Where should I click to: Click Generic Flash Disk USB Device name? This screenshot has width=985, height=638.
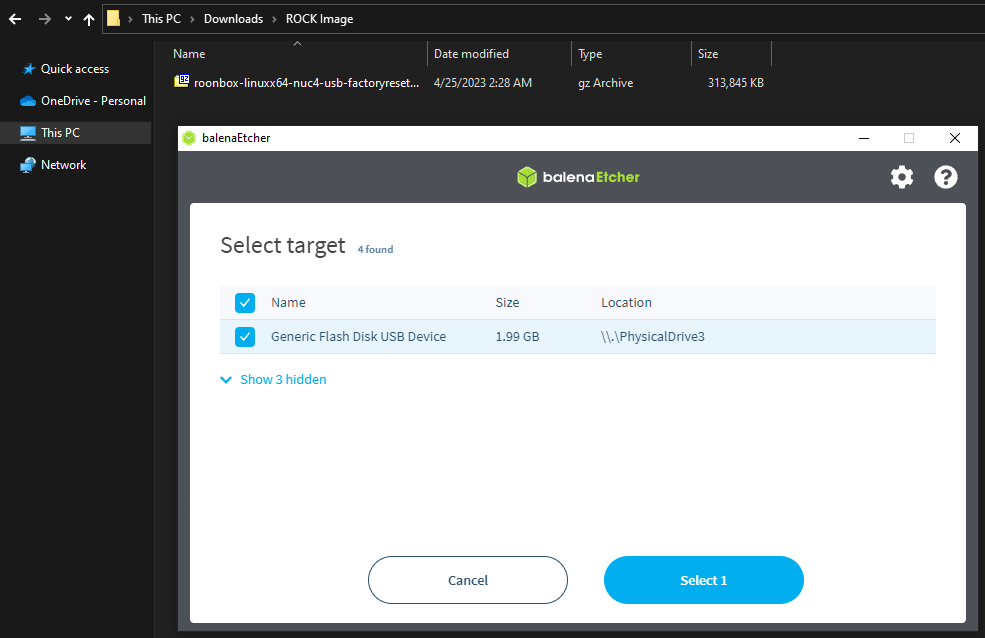pyautogui.click(x=358, y=337)
